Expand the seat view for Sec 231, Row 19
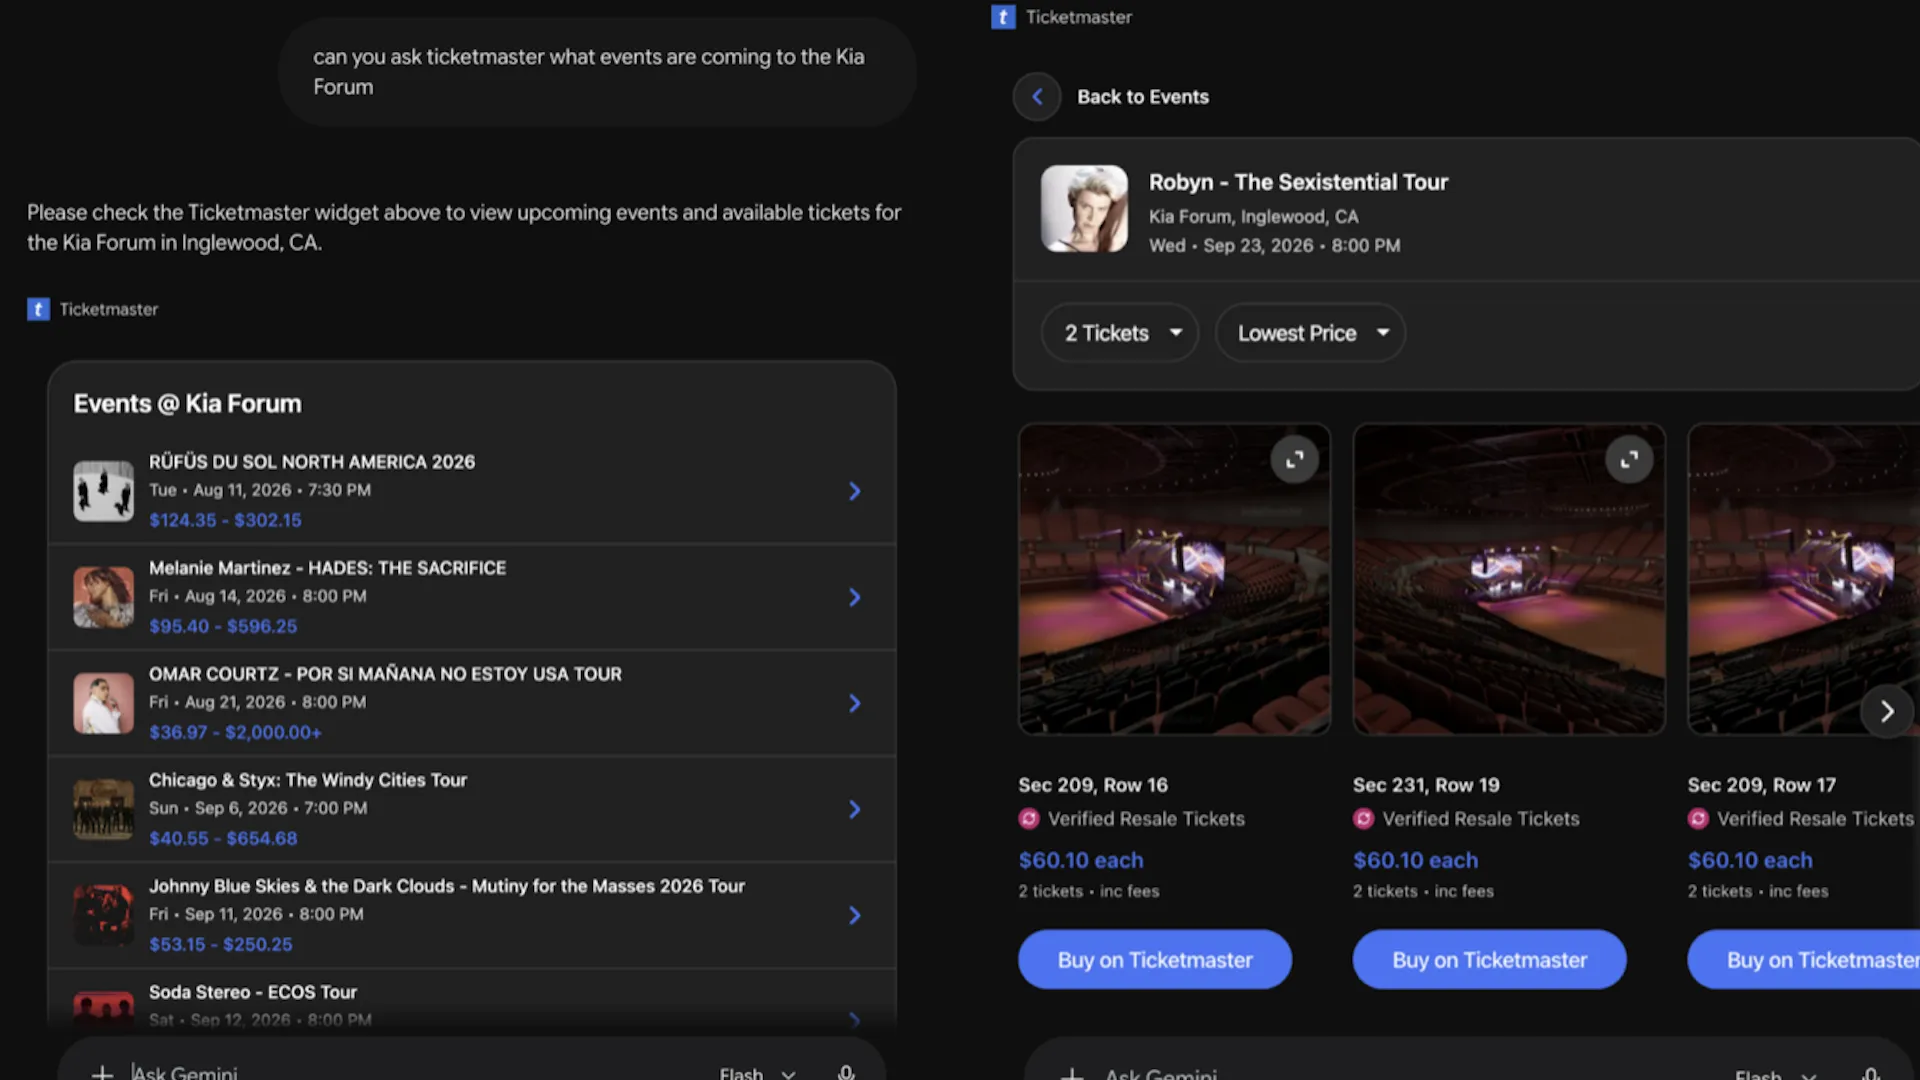This screenshot has width=1920, height=1080. click(x=1629, y=460)
